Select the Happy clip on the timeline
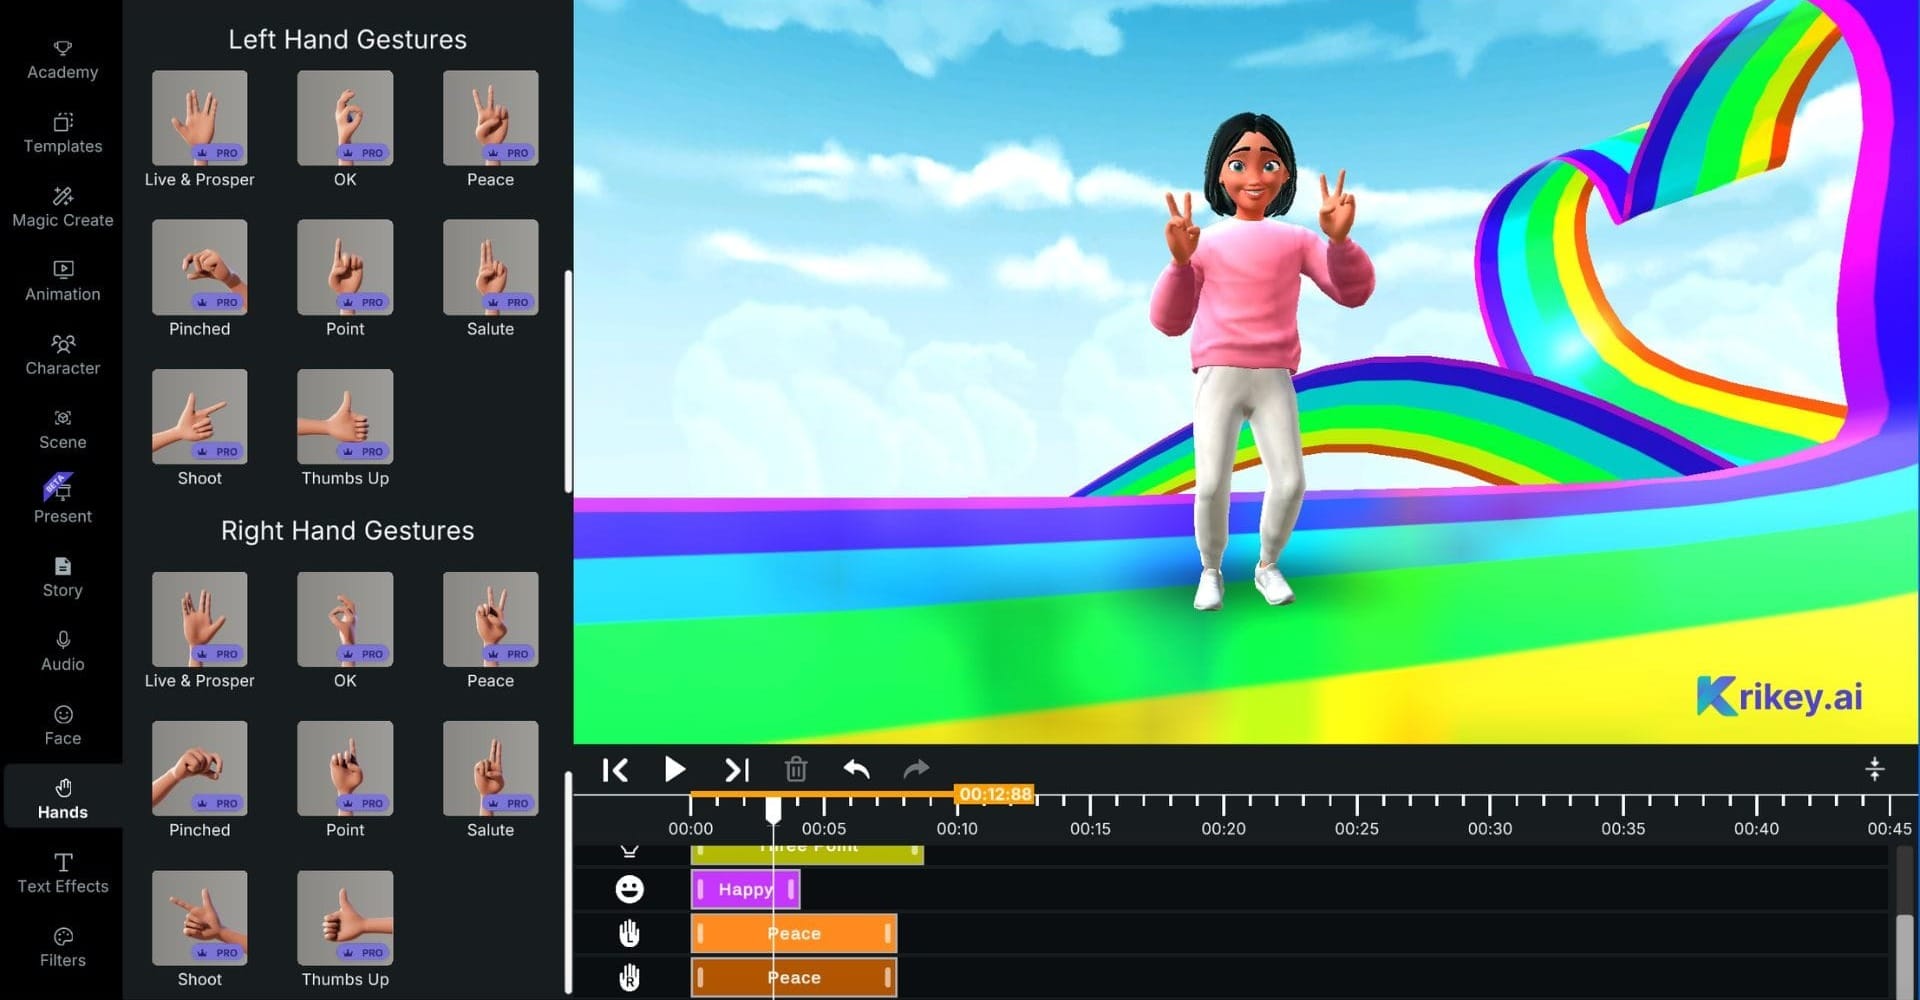The image size is (1920, 1000). [x=744, y=889]
